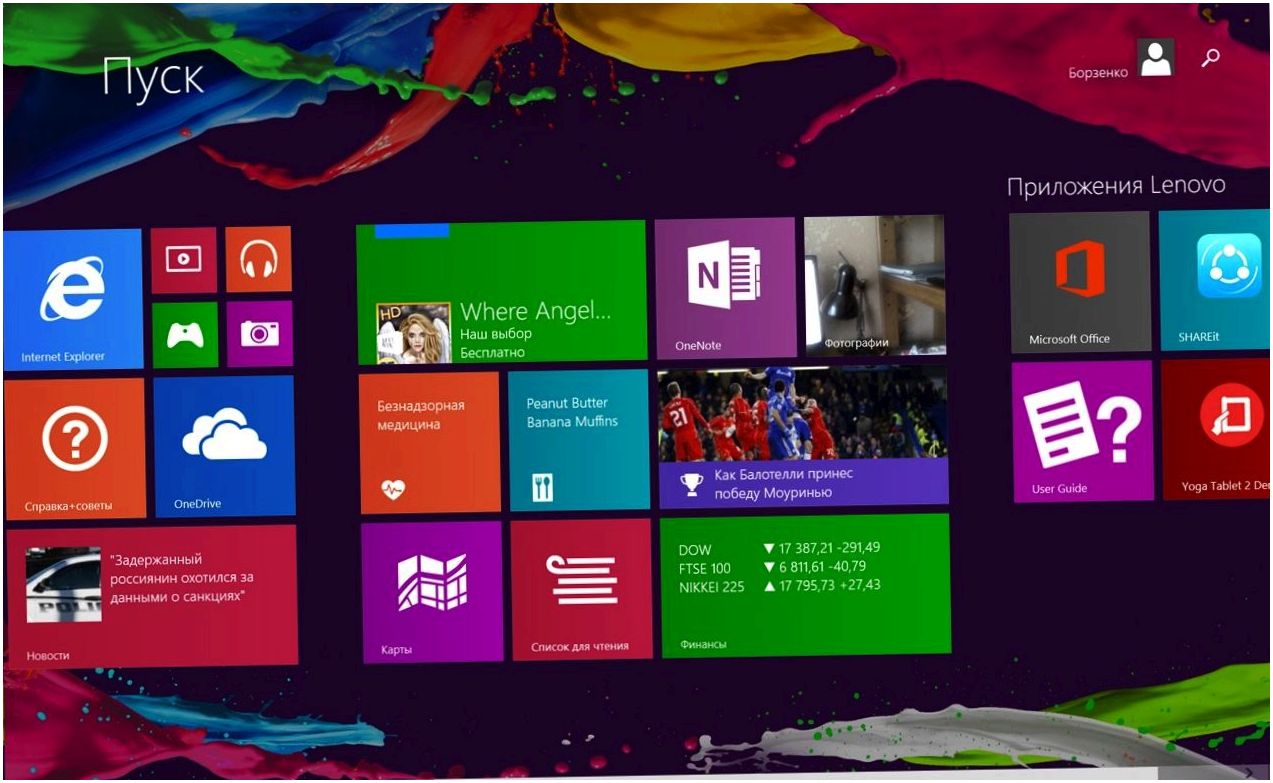Click the Борзенко account name
1273x783 pixels.
(x=1098, y=72)
